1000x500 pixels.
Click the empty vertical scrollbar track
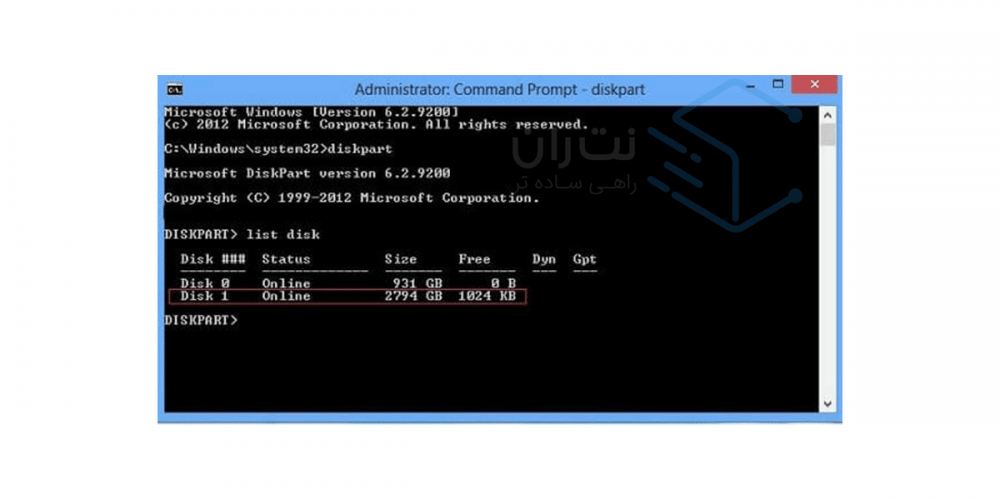(x=827, y=271)
